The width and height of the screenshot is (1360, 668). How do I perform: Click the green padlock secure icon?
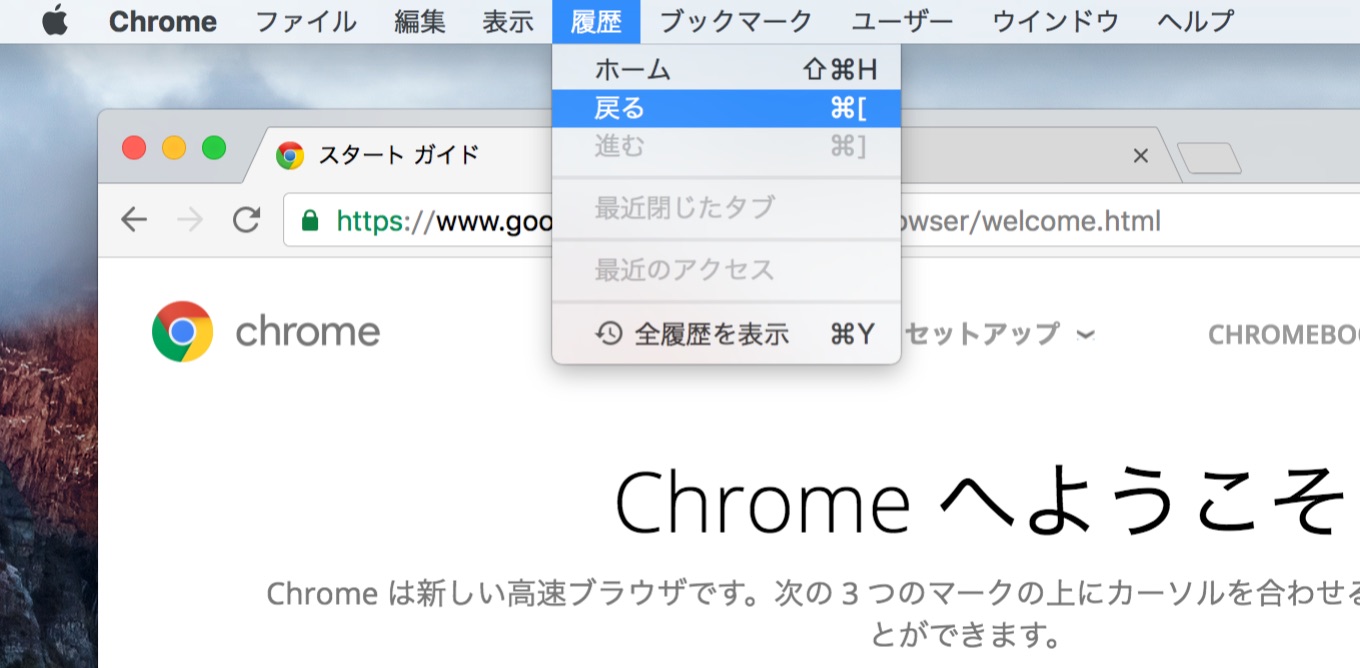tap(310, 220)
